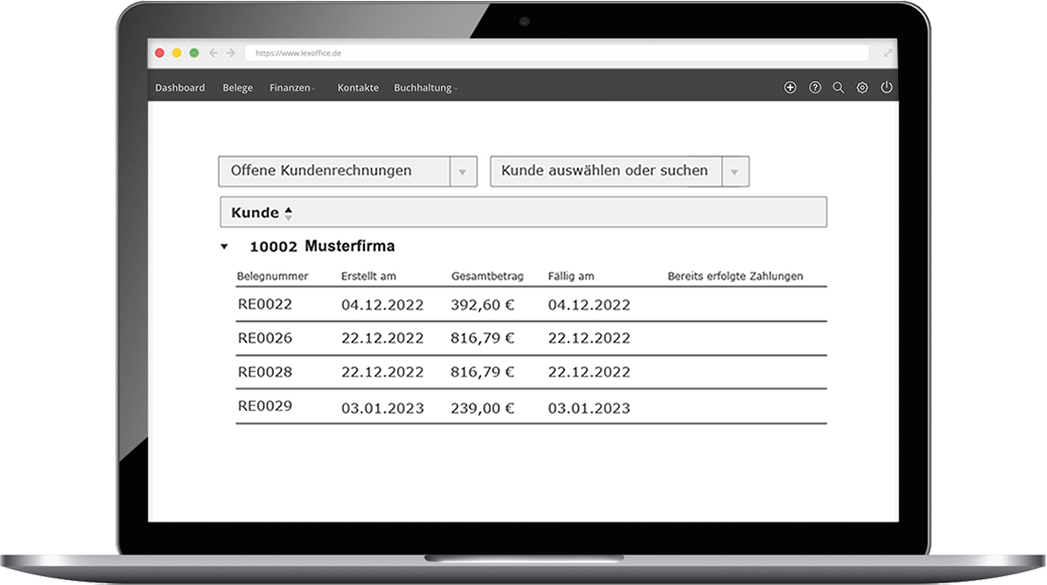The image size is (1047, 585).
Task: Click RE0029 due date 03.01.2023
Action: (x=589, y=408)
